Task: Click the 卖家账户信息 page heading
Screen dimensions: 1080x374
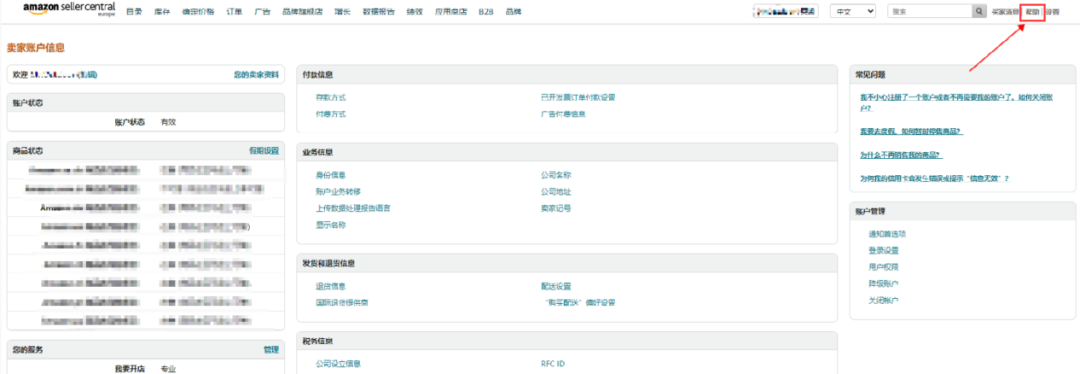Action: [36, 48]
